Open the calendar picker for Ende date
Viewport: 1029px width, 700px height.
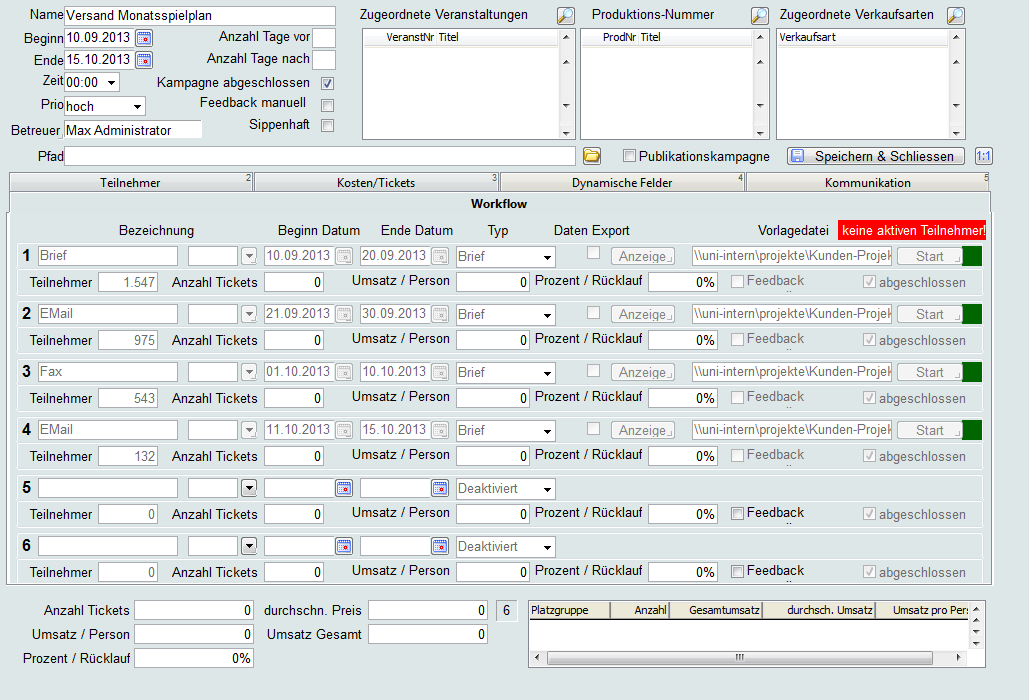point(144,60)
